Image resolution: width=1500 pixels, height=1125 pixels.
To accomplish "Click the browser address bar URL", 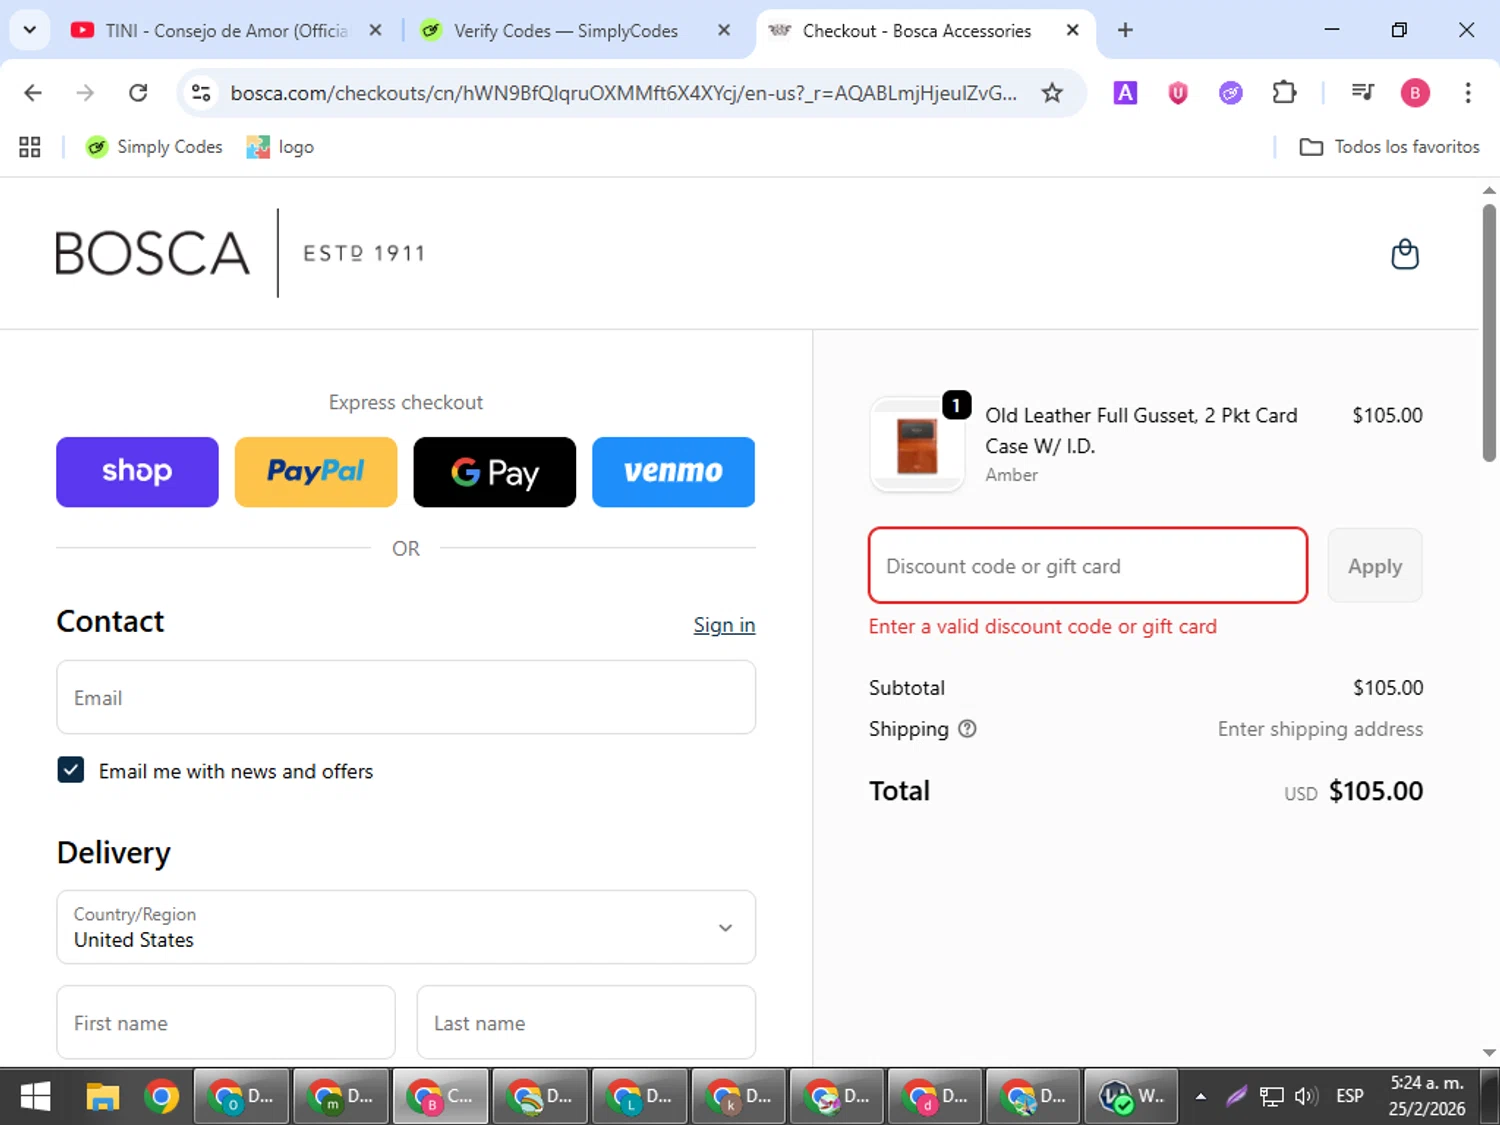I will coord(624,93).
